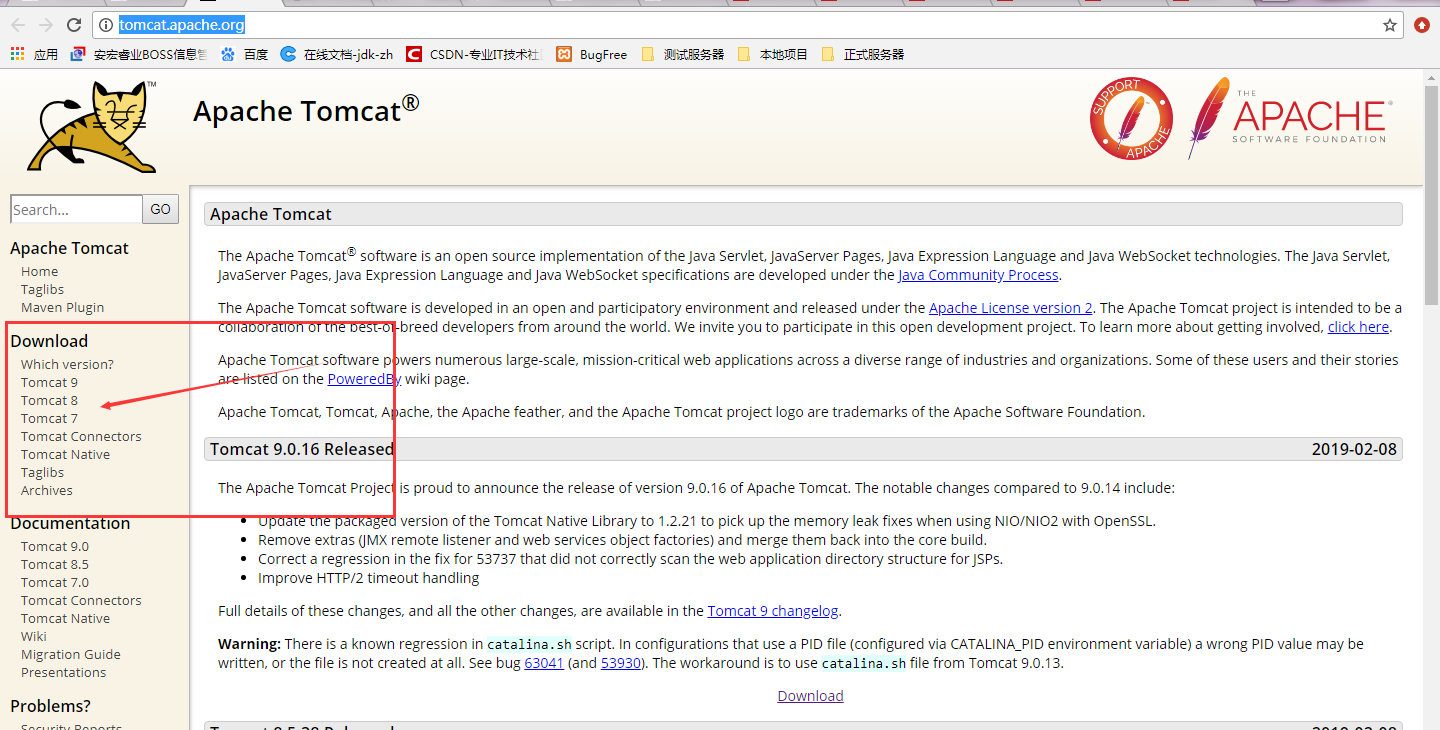Follow the Java Community Process link
This screenshot has height=730, width=1440.
coord(978,275)
